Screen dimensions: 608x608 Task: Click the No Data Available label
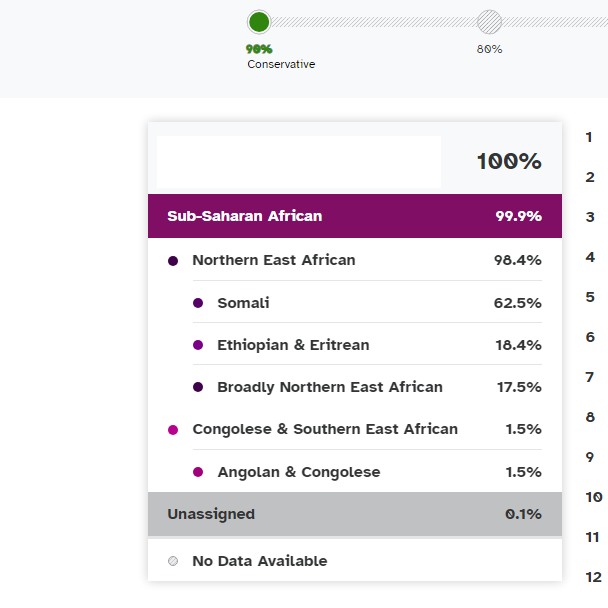259,561
